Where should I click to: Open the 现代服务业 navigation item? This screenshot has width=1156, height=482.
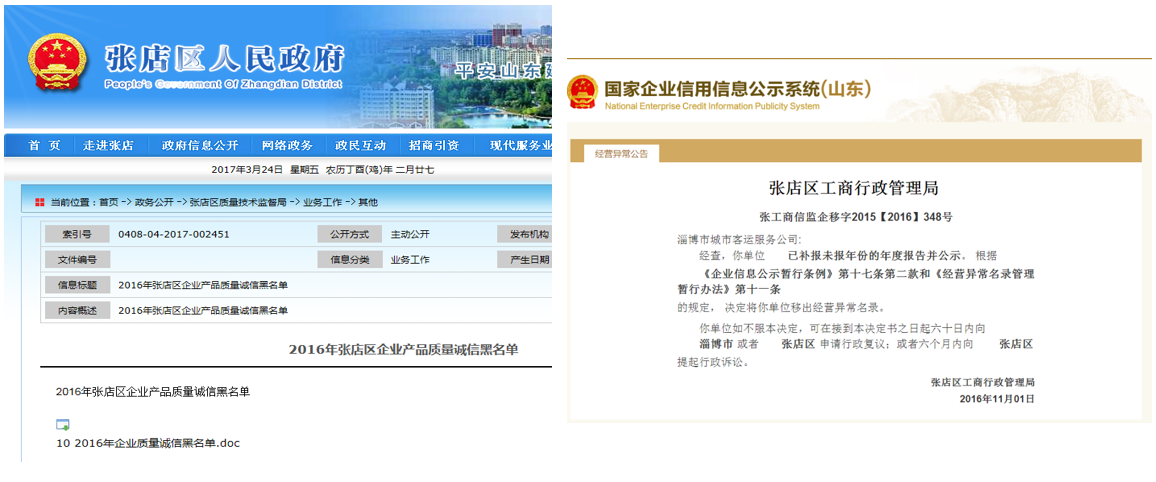[x=520, y=146]
